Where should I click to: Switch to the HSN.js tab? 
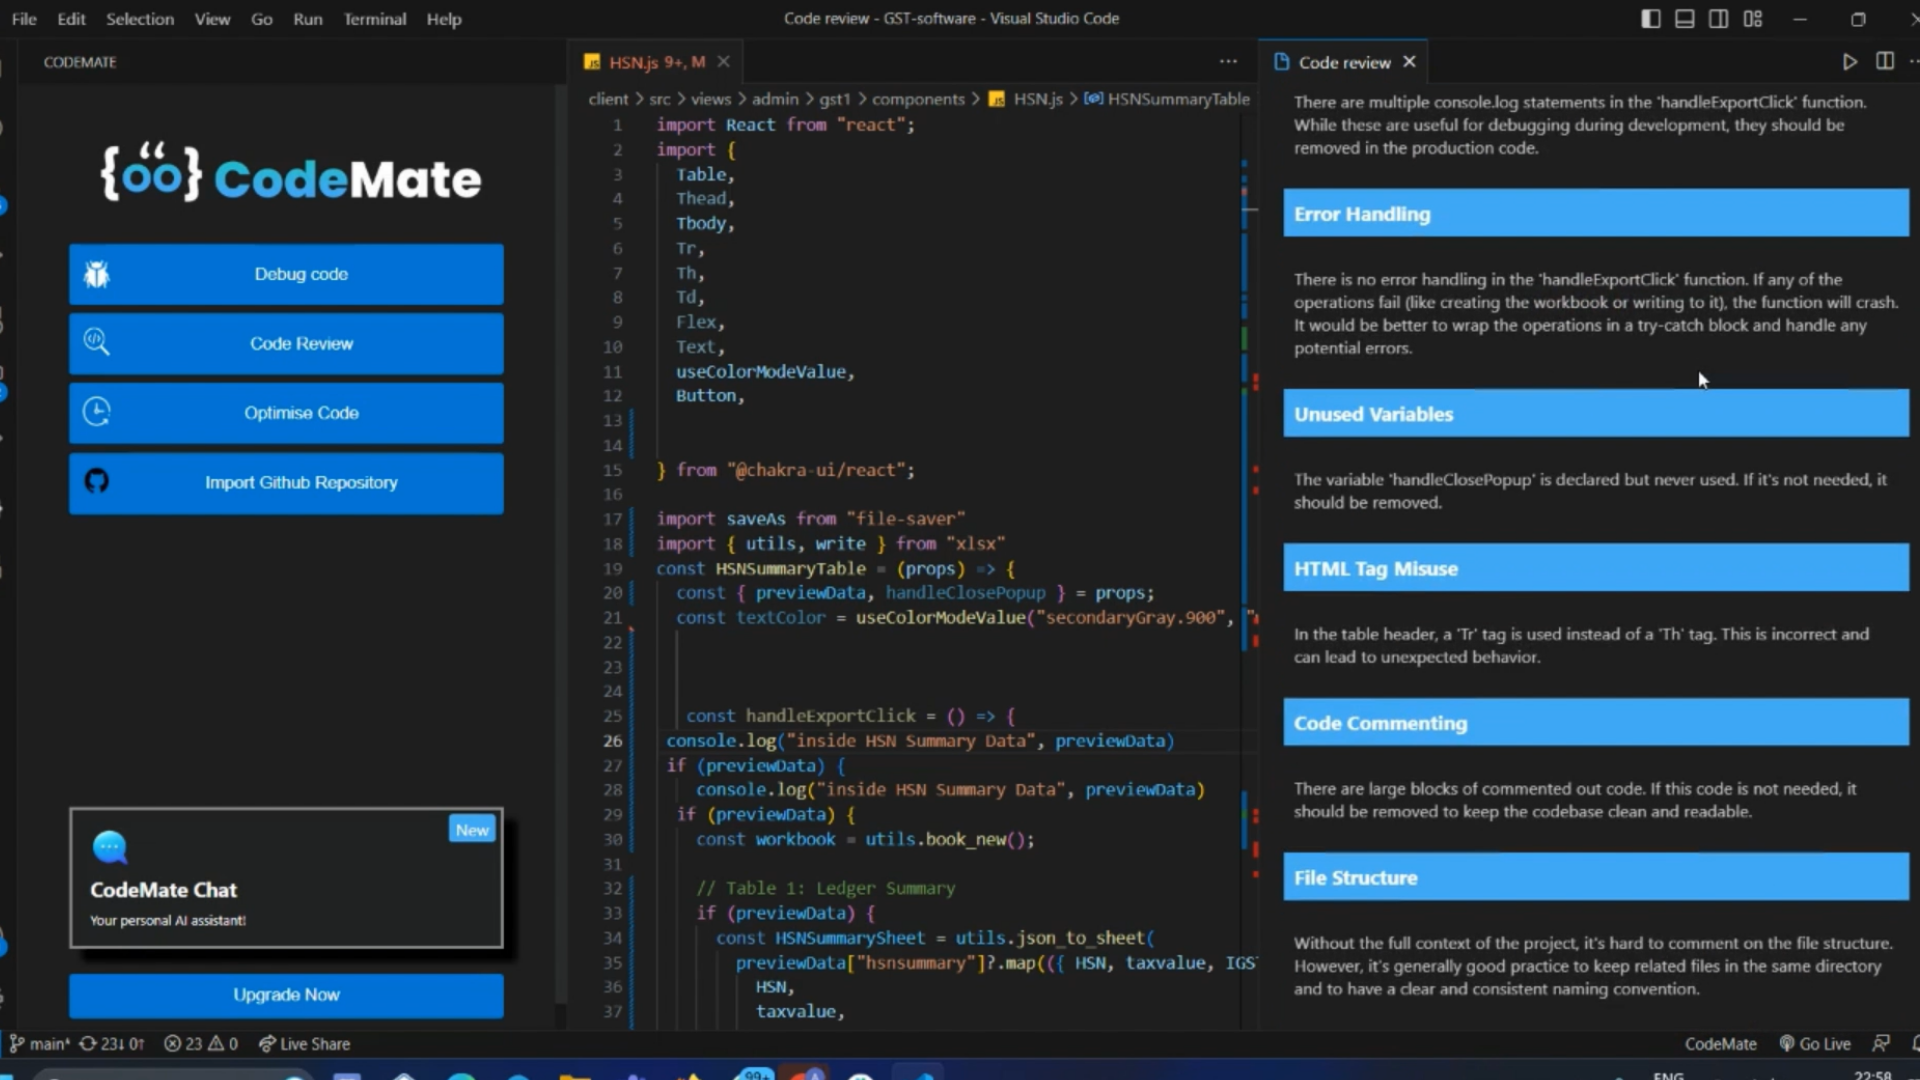click(656, 62)
